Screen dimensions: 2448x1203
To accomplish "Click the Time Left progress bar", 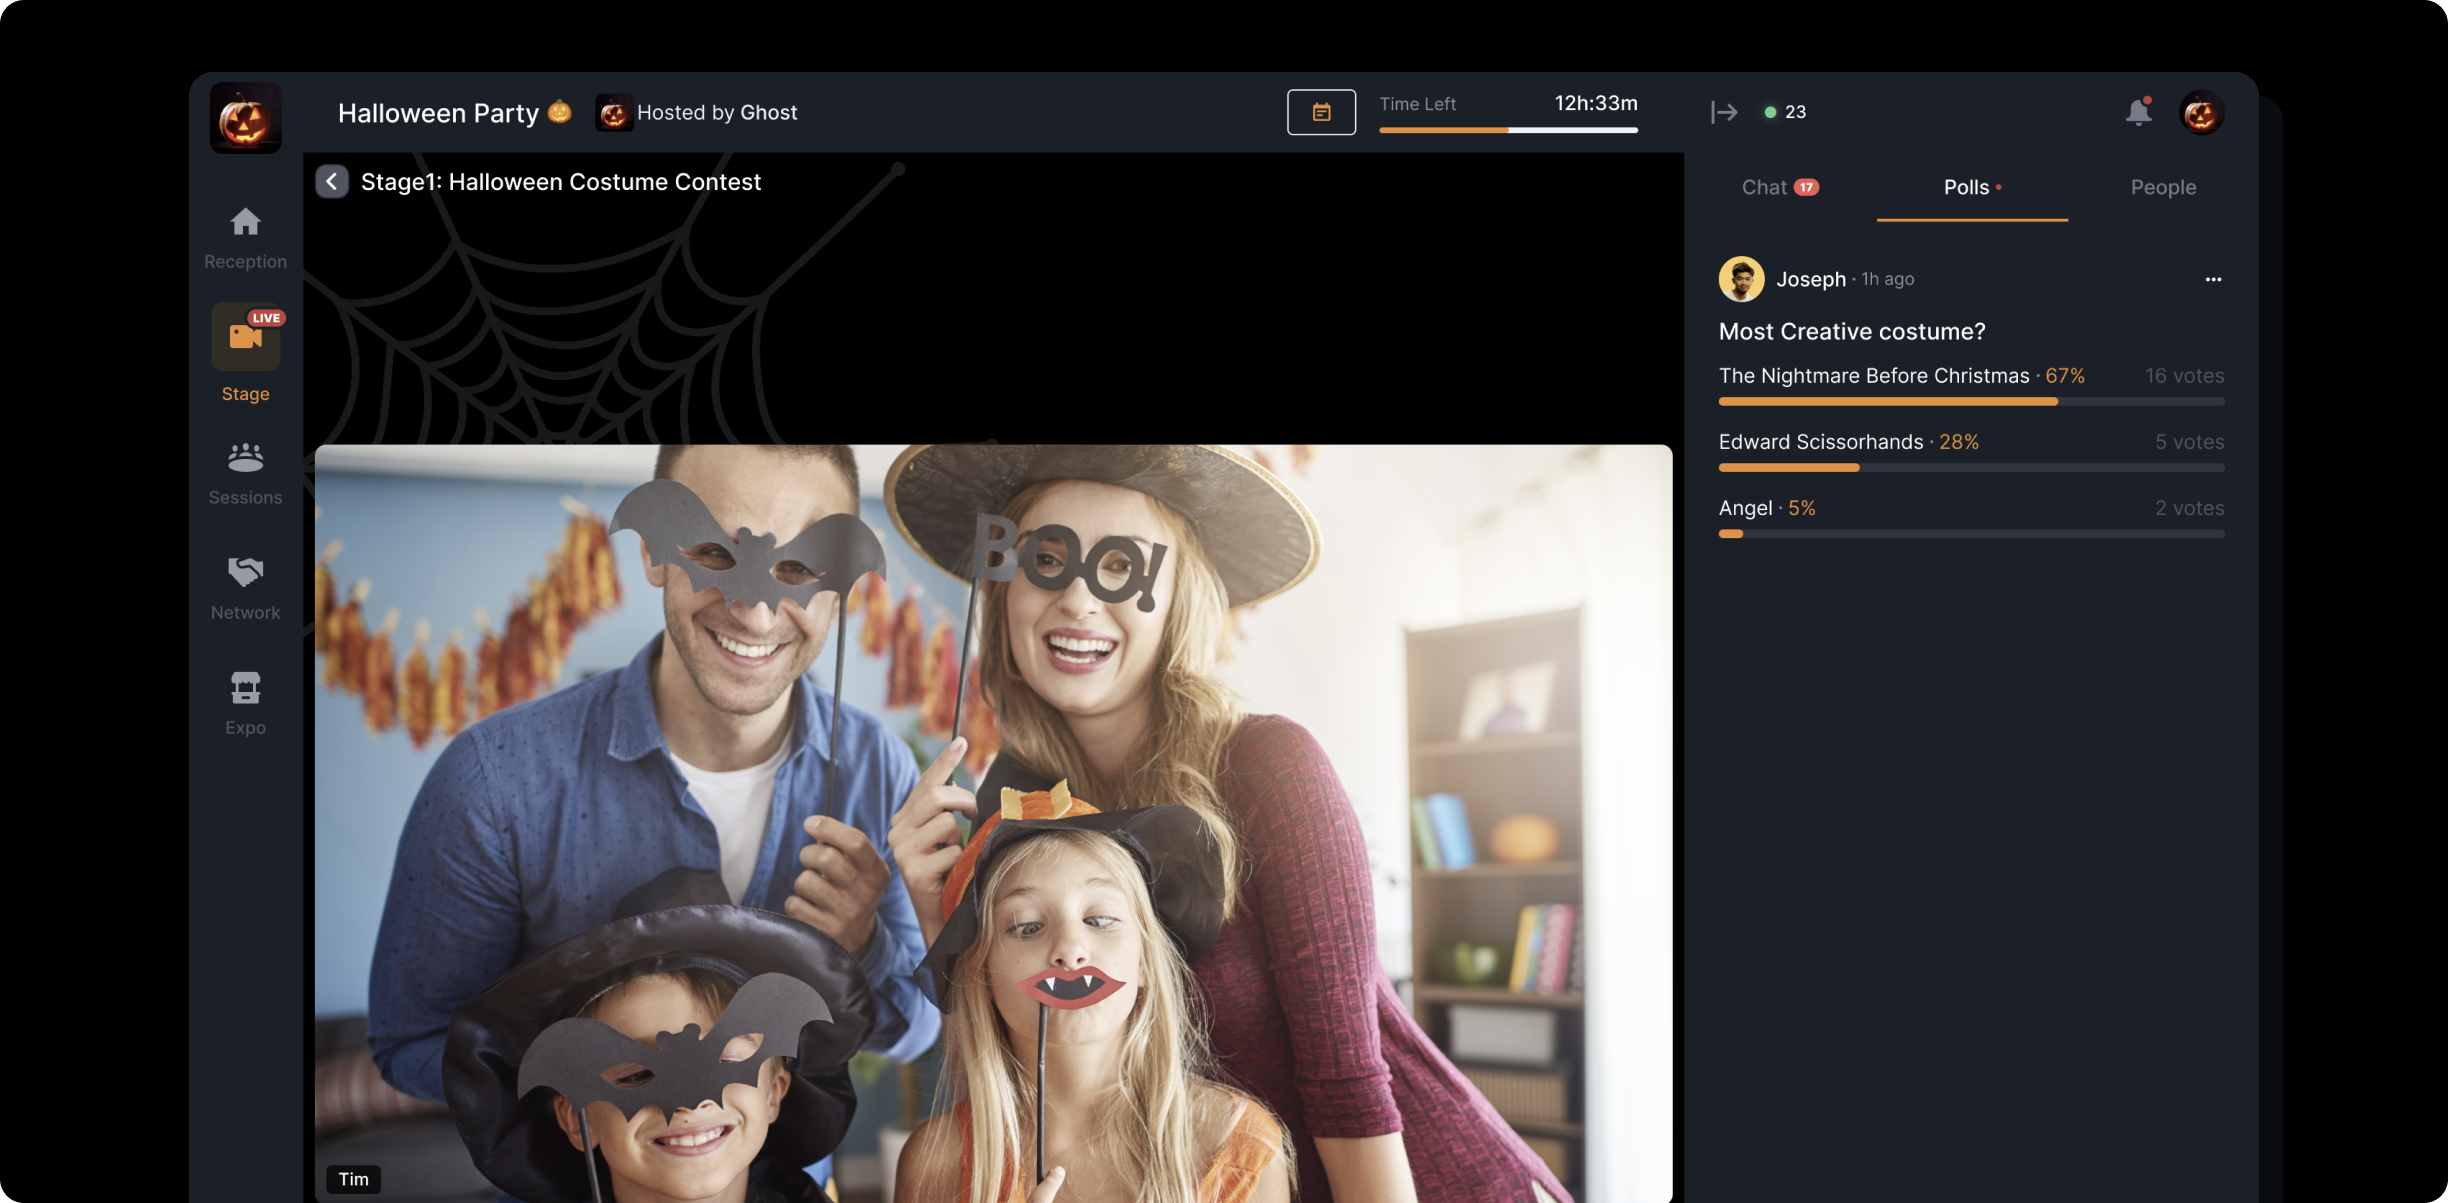I will pos(1508,130).
